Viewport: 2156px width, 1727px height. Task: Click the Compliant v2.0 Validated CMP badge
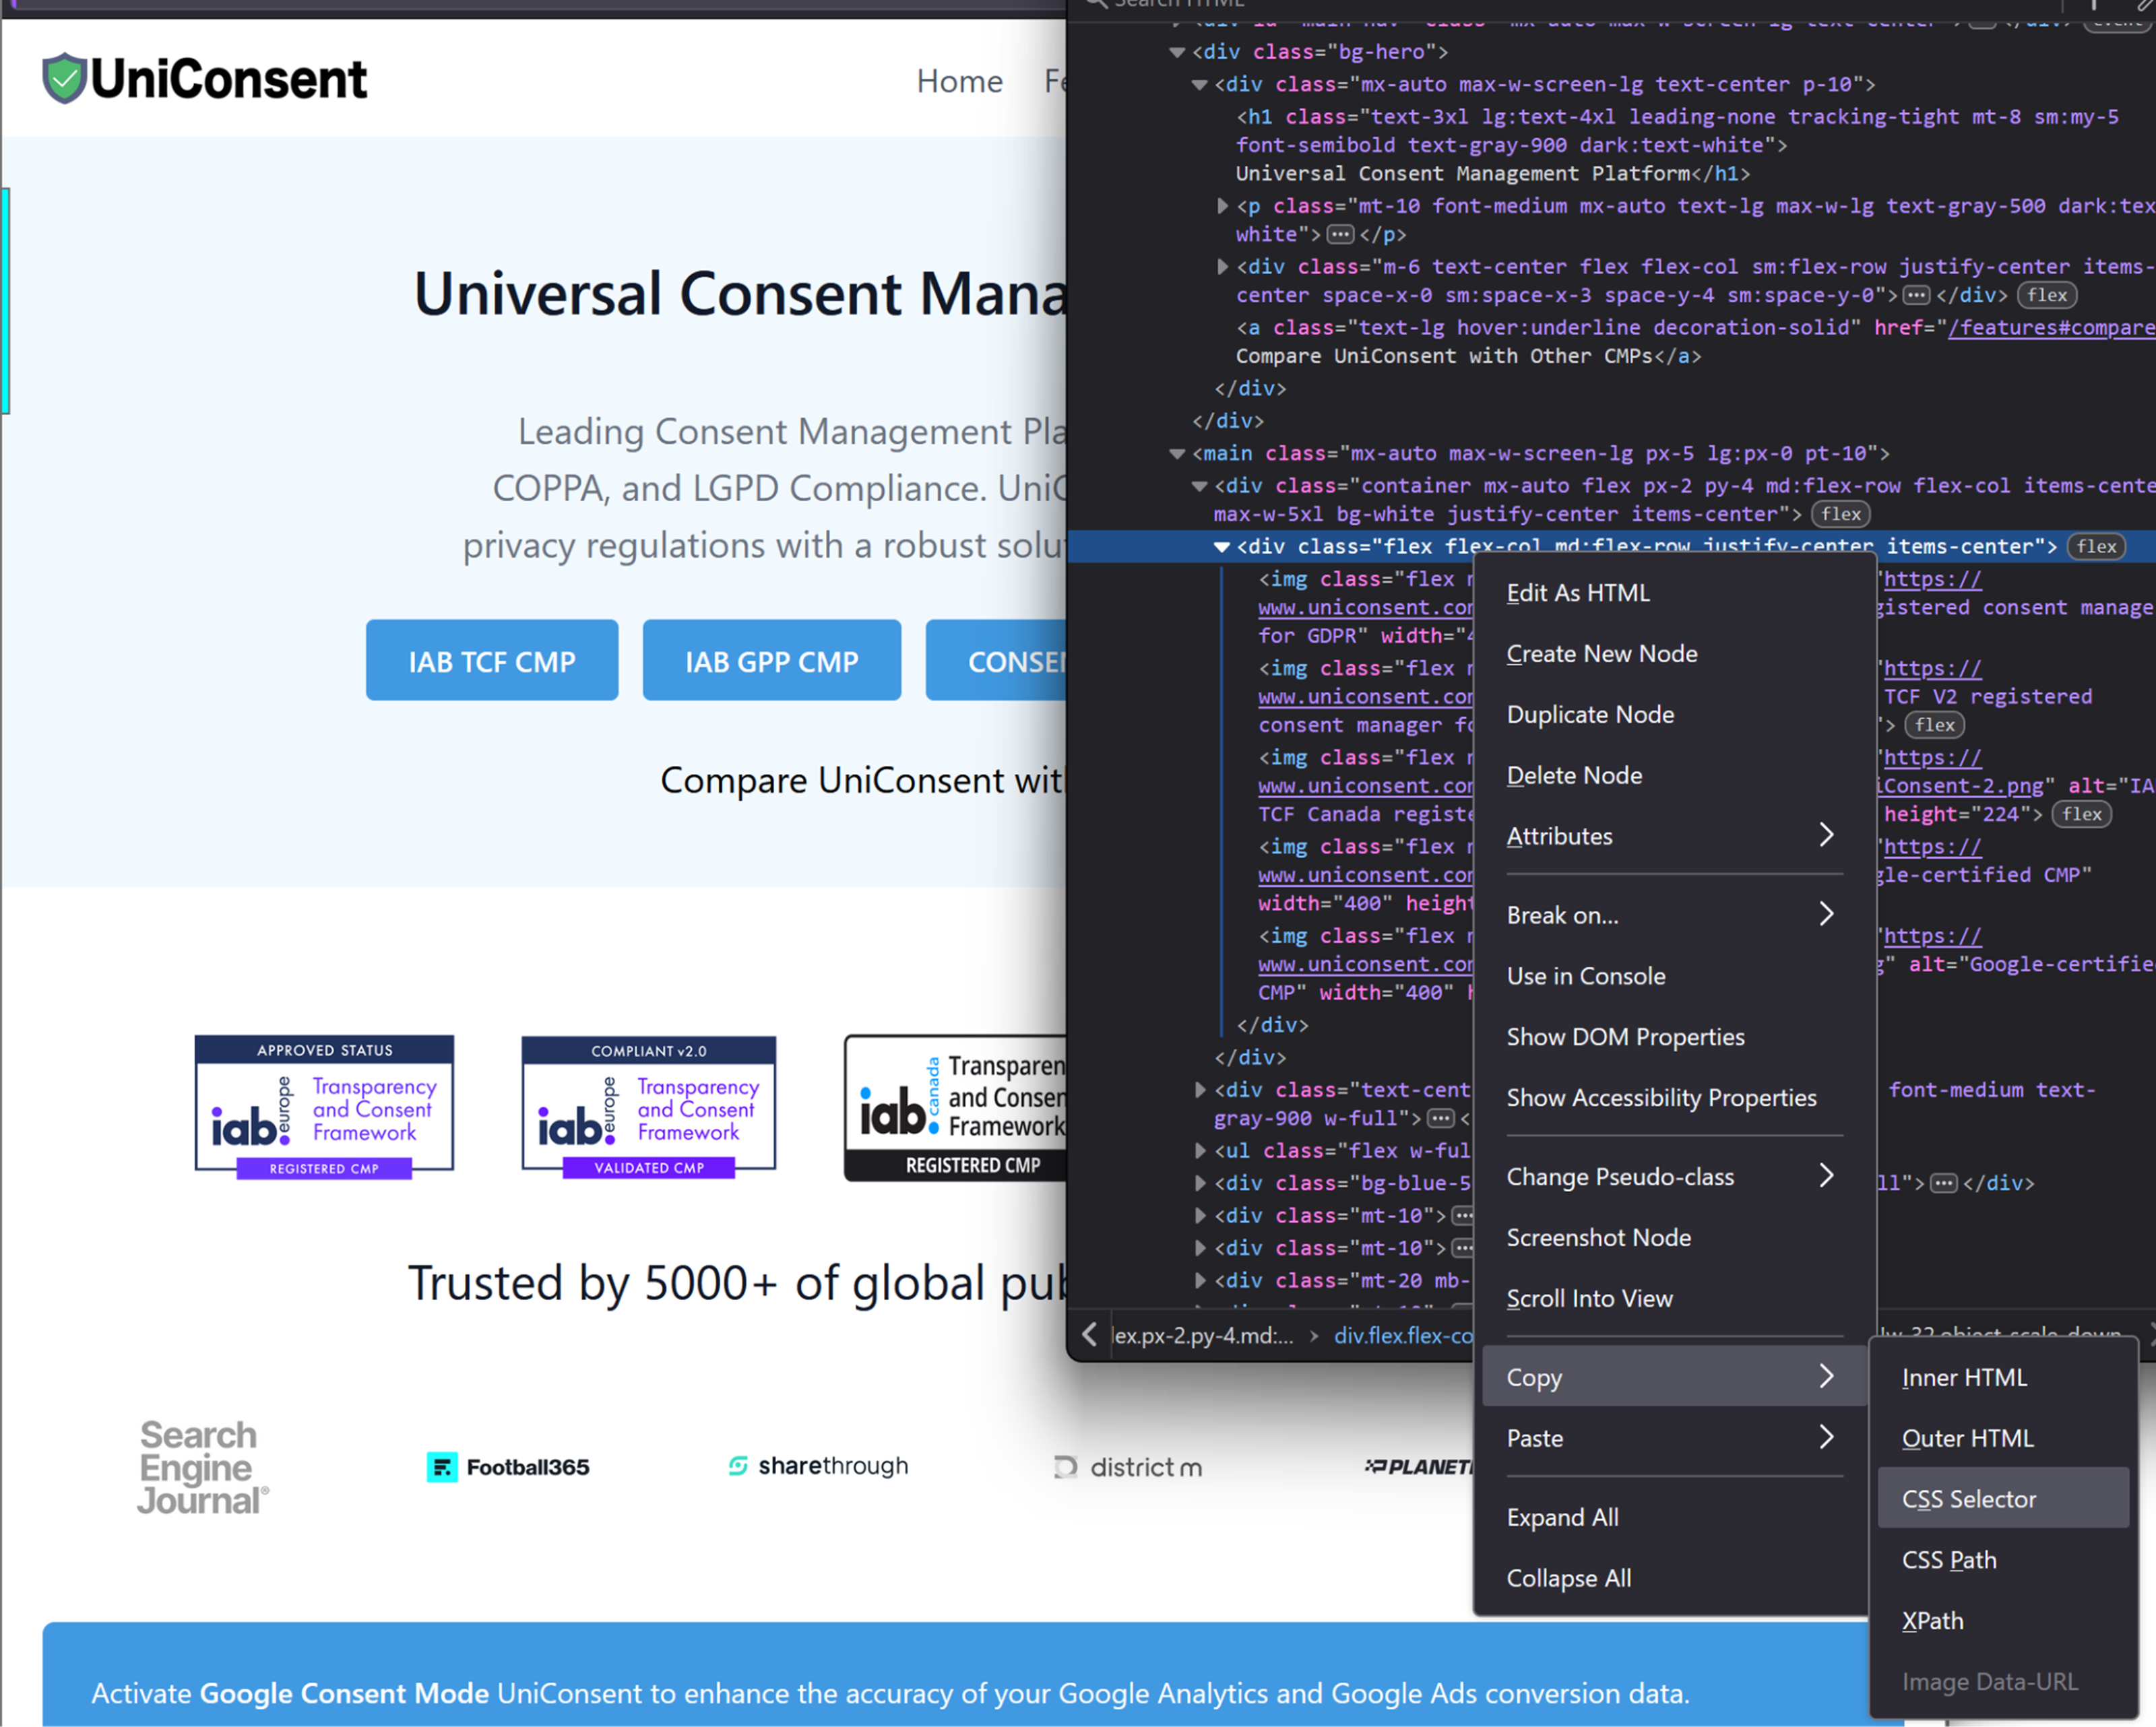tap(648, 1107)
